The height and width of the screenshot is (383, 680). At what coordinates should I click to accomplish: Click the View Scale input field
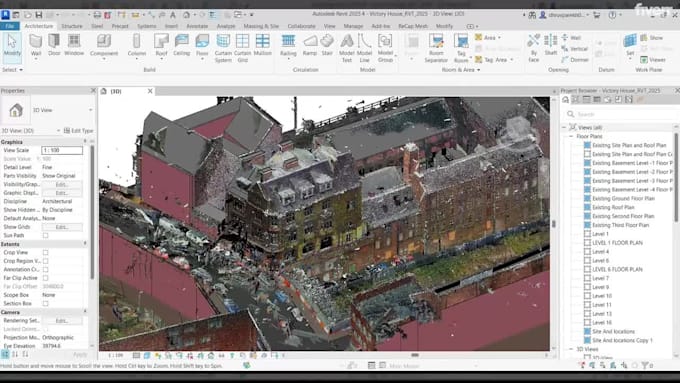pyautogui.click(x=62, y=150)
